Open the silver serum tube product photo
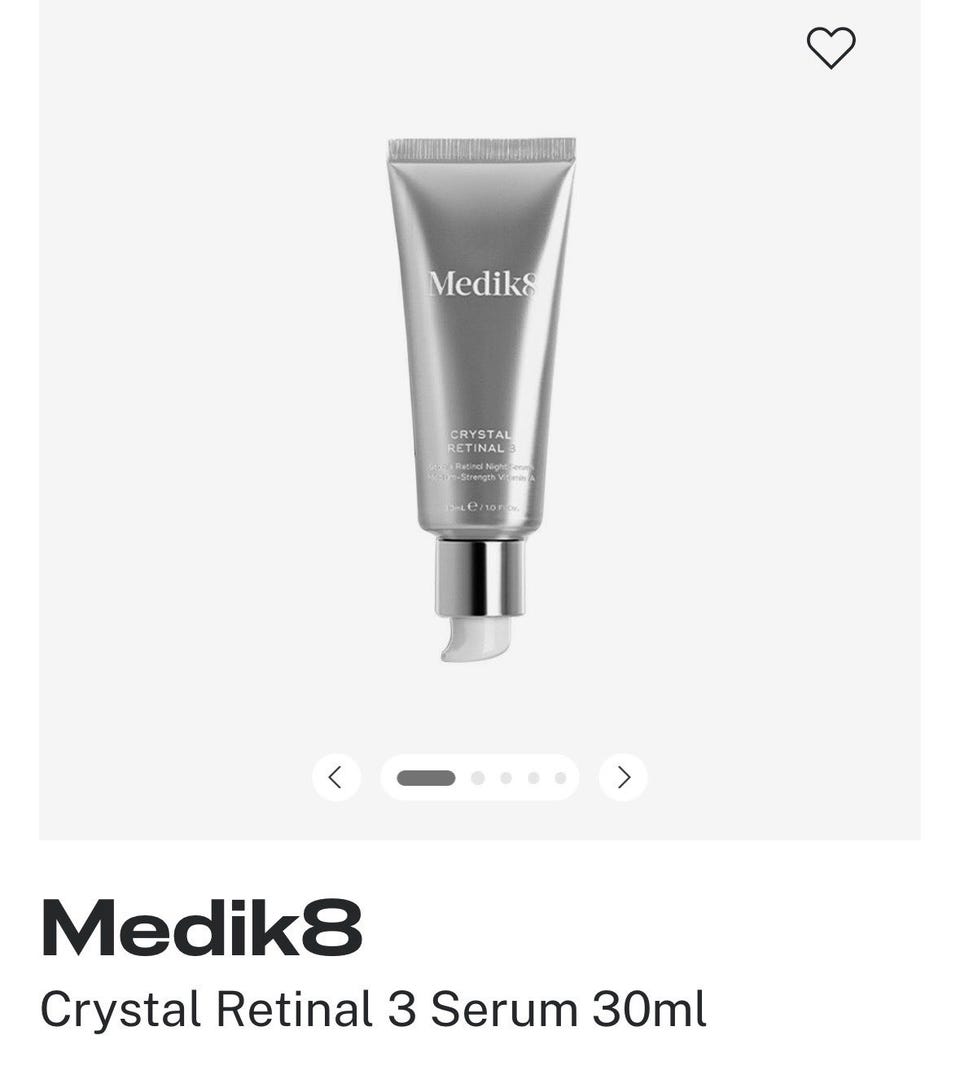 [481, 400]
